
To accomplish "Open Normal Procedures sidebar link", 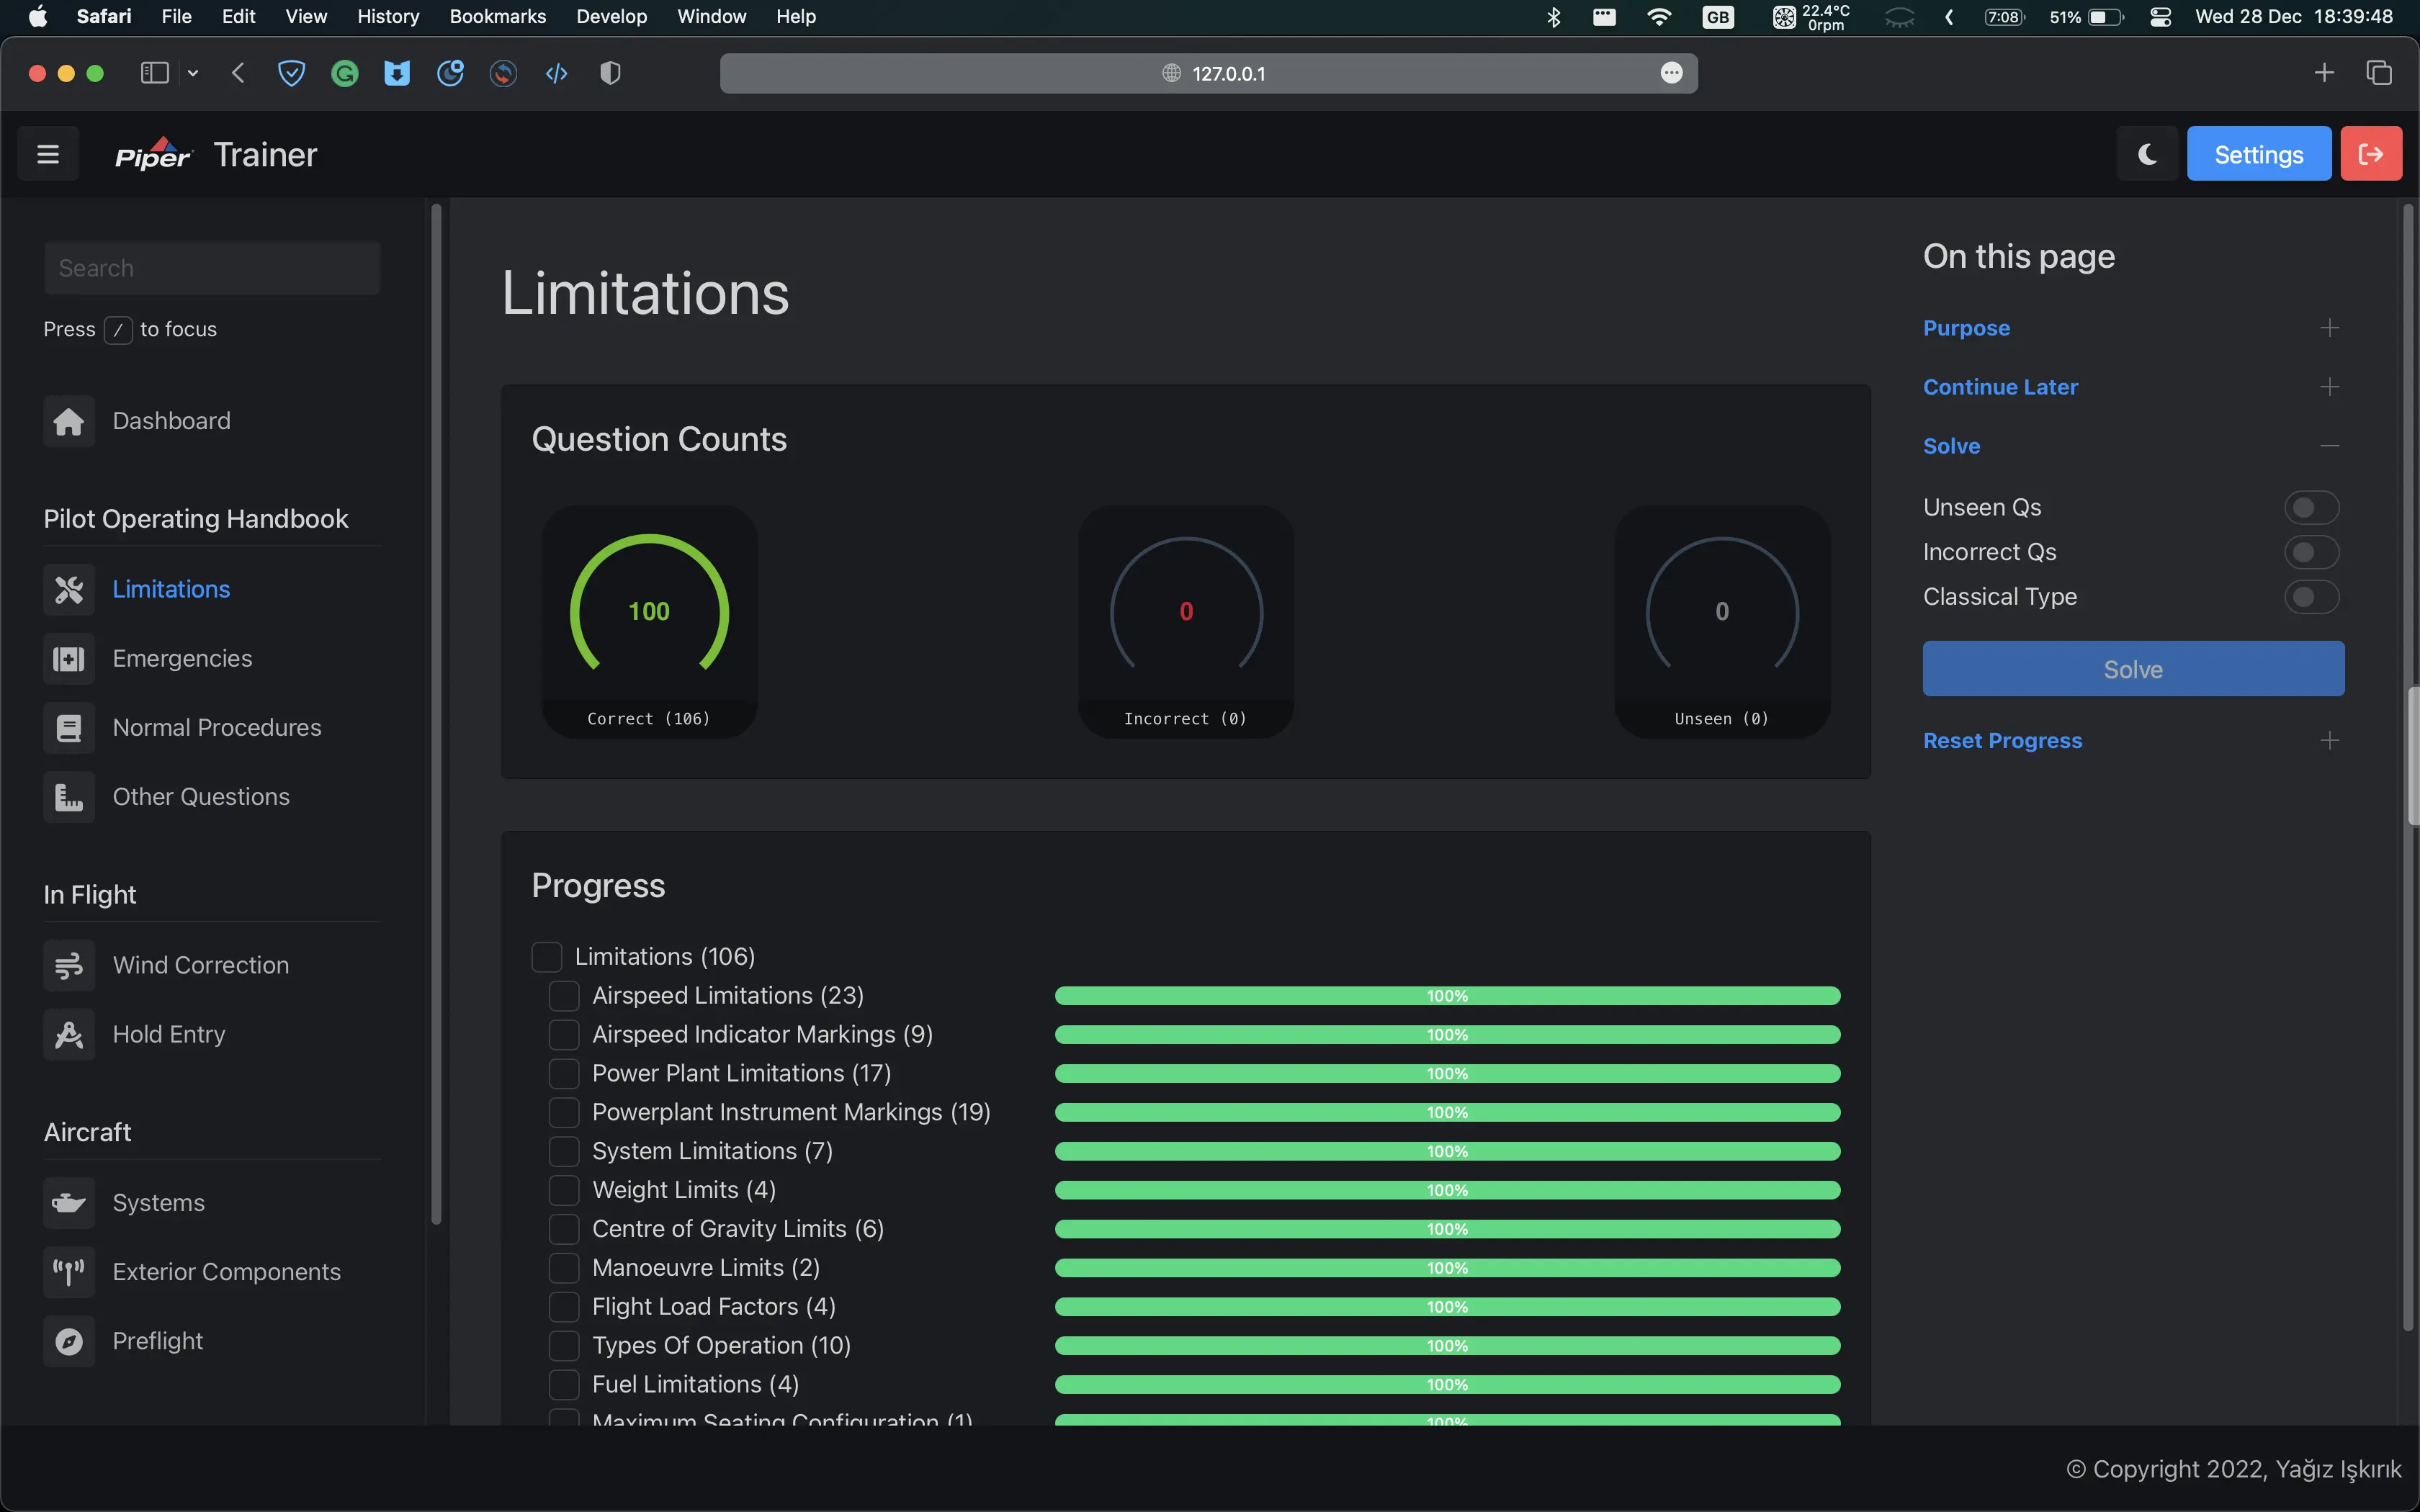I will 216,727.
